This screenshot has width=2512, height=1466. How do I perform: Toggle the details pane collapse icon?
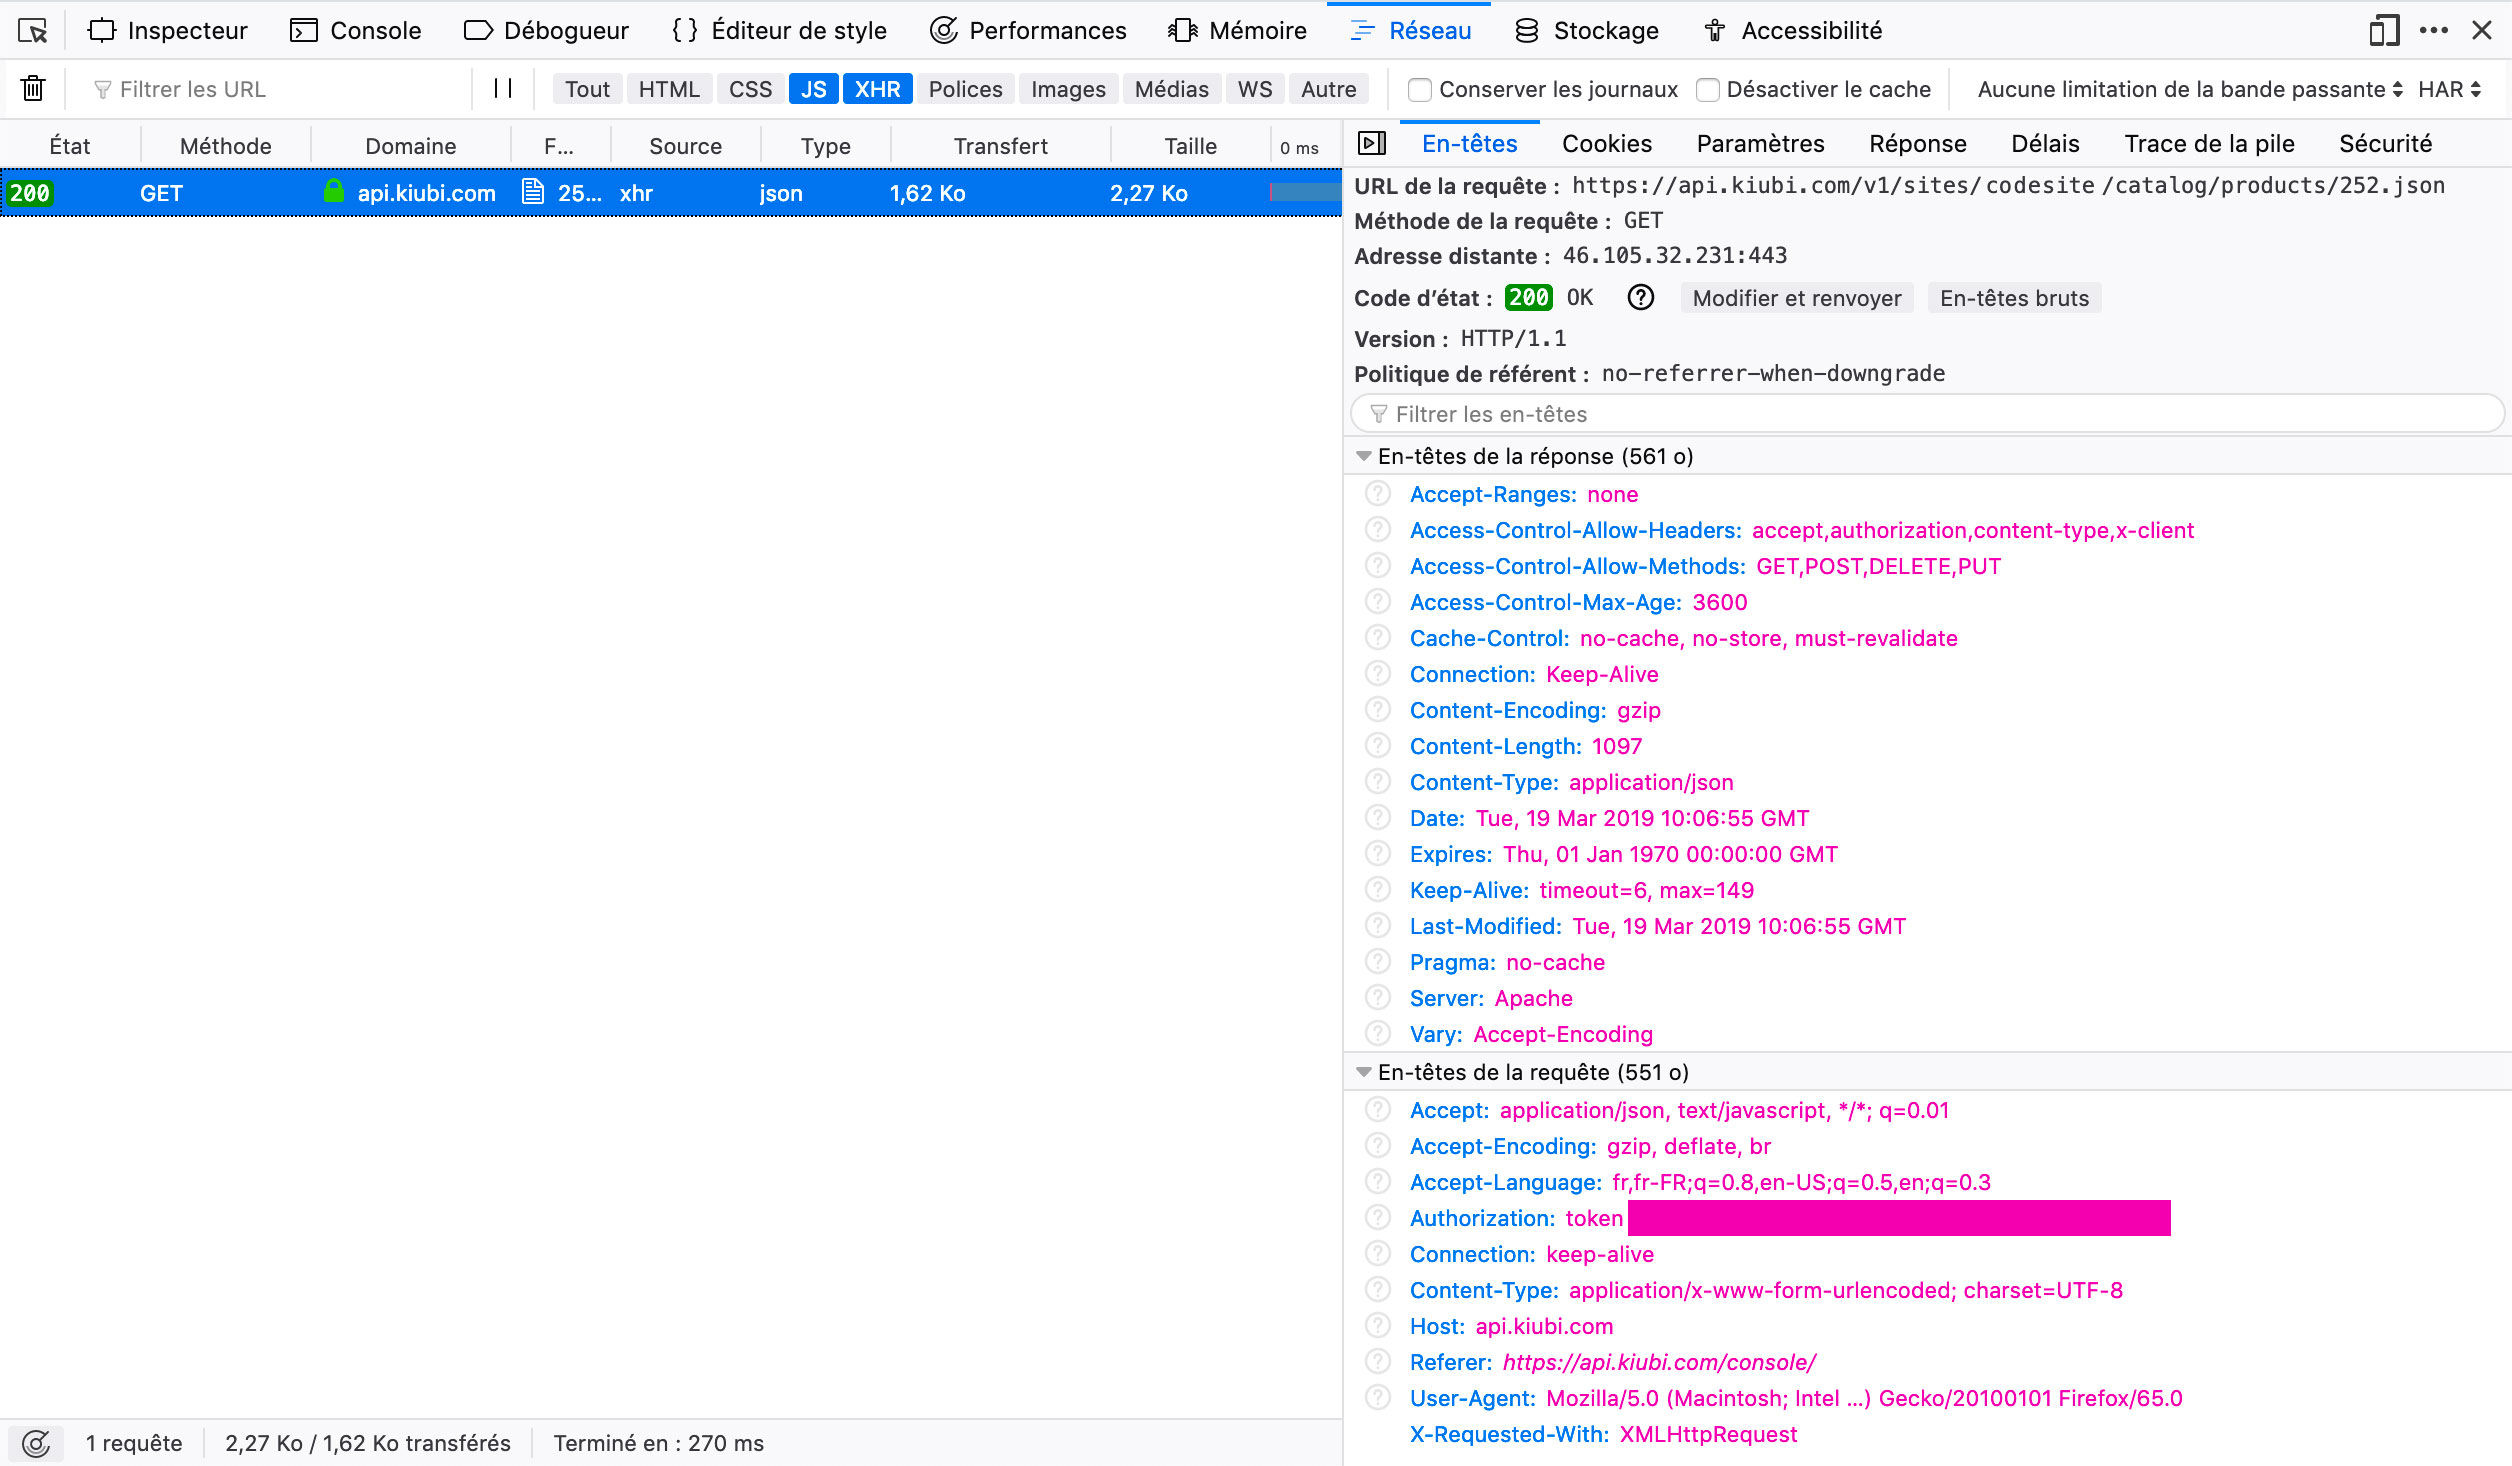click(1372, 144)
